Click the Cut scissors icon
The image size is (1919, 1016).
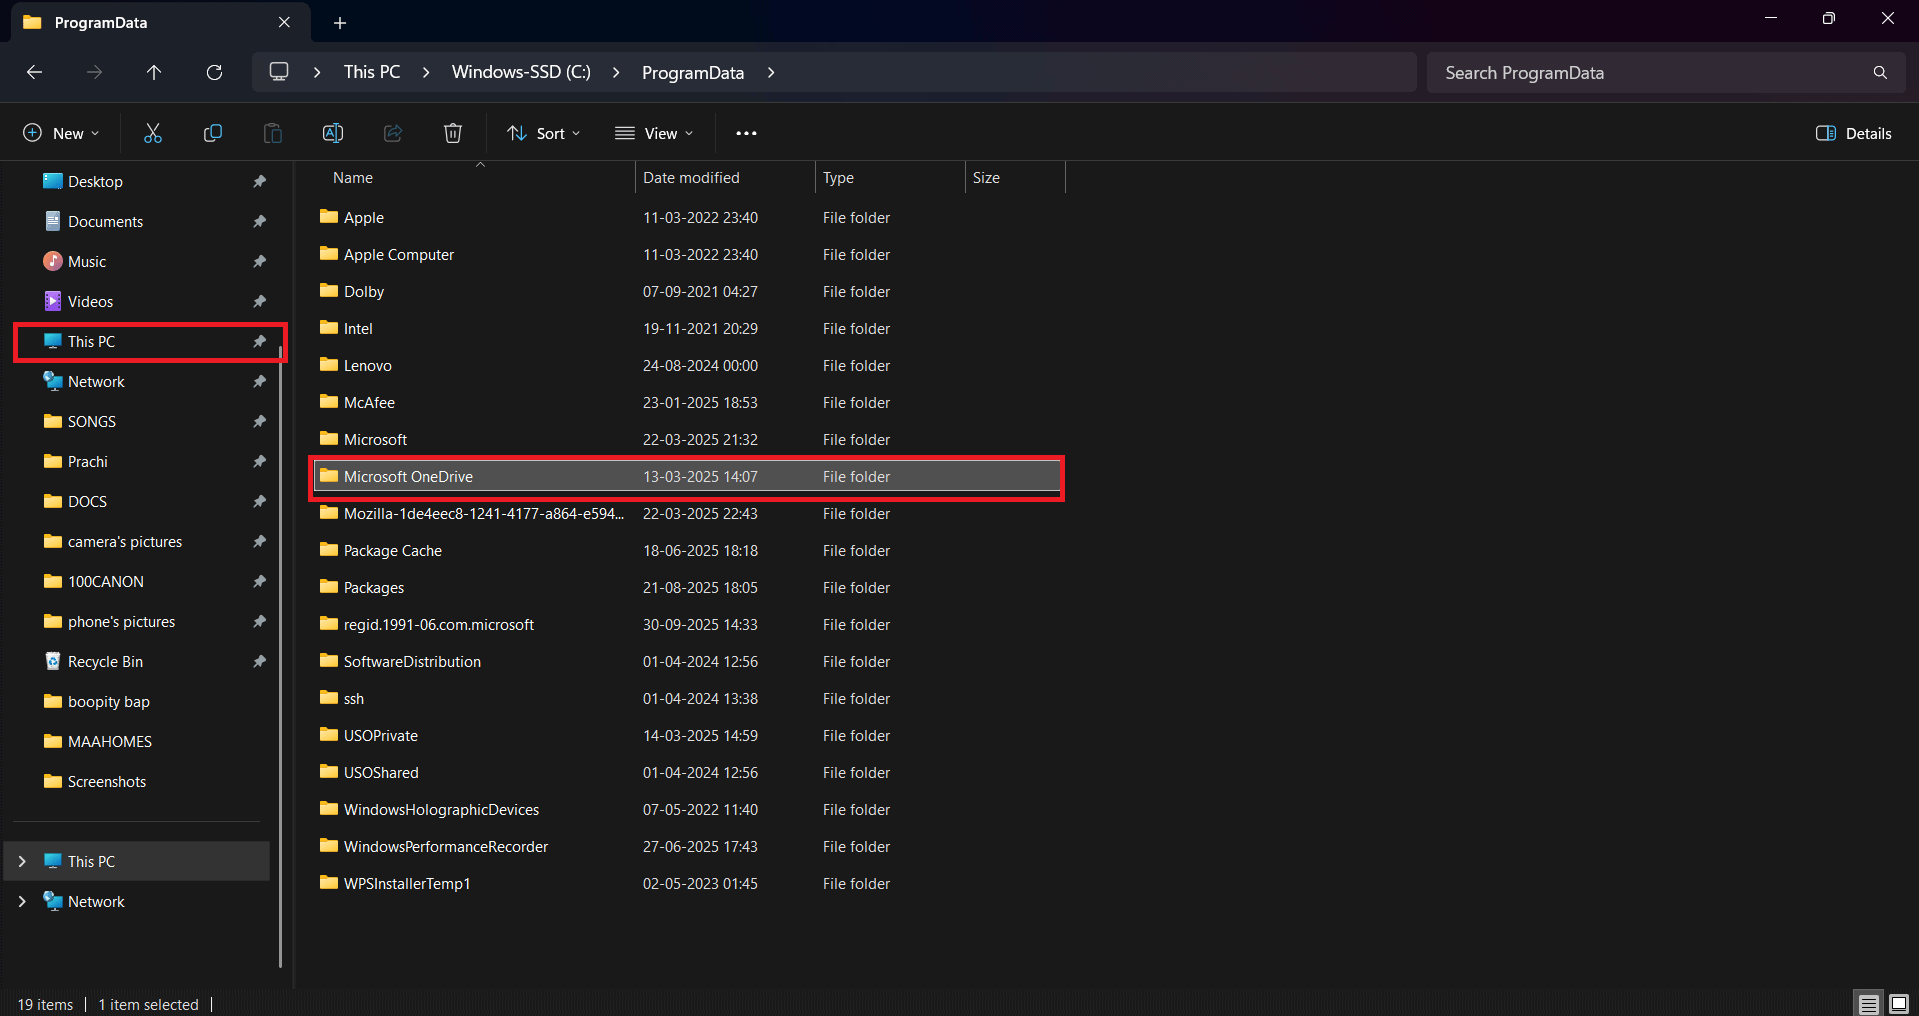153,133
